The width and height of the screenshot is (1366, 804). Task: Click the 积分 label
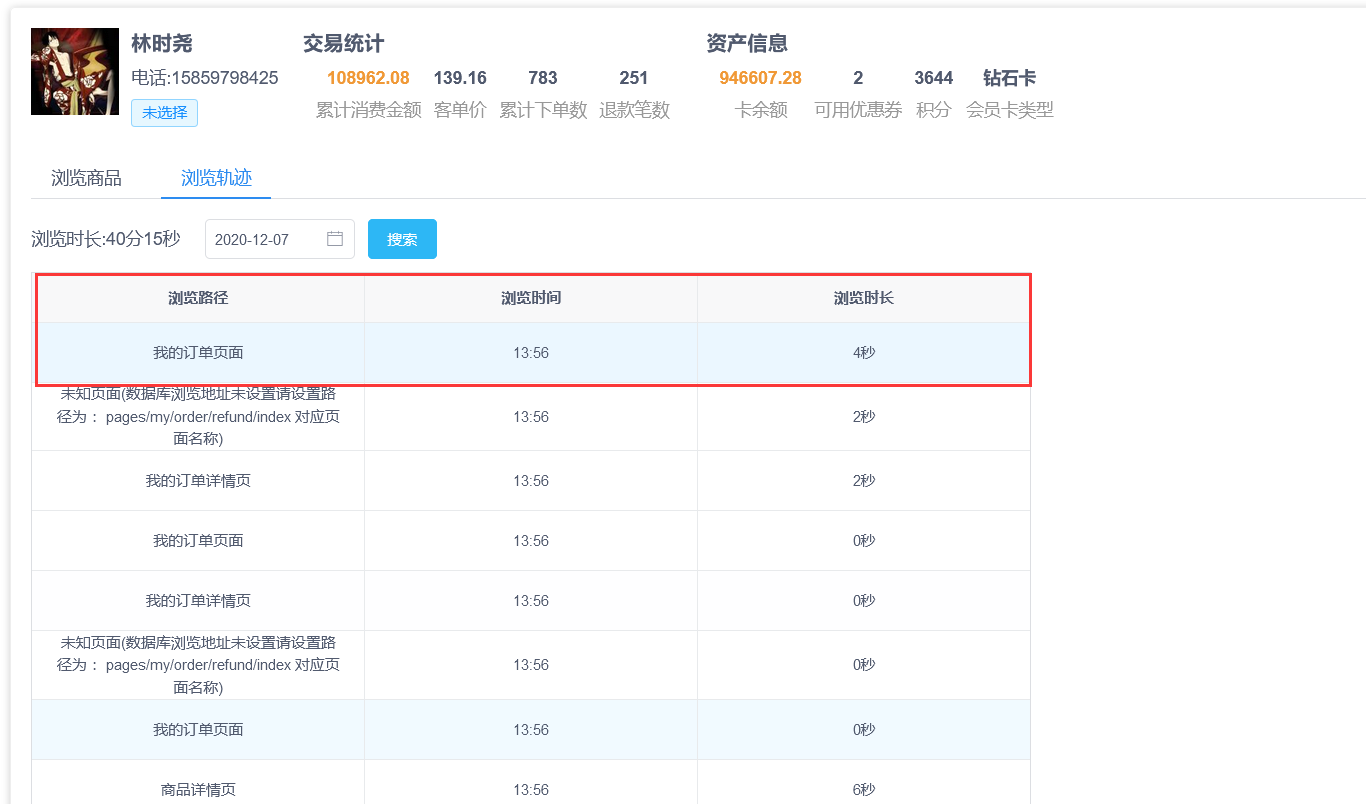pyautogui.click(x=933, y=110)
